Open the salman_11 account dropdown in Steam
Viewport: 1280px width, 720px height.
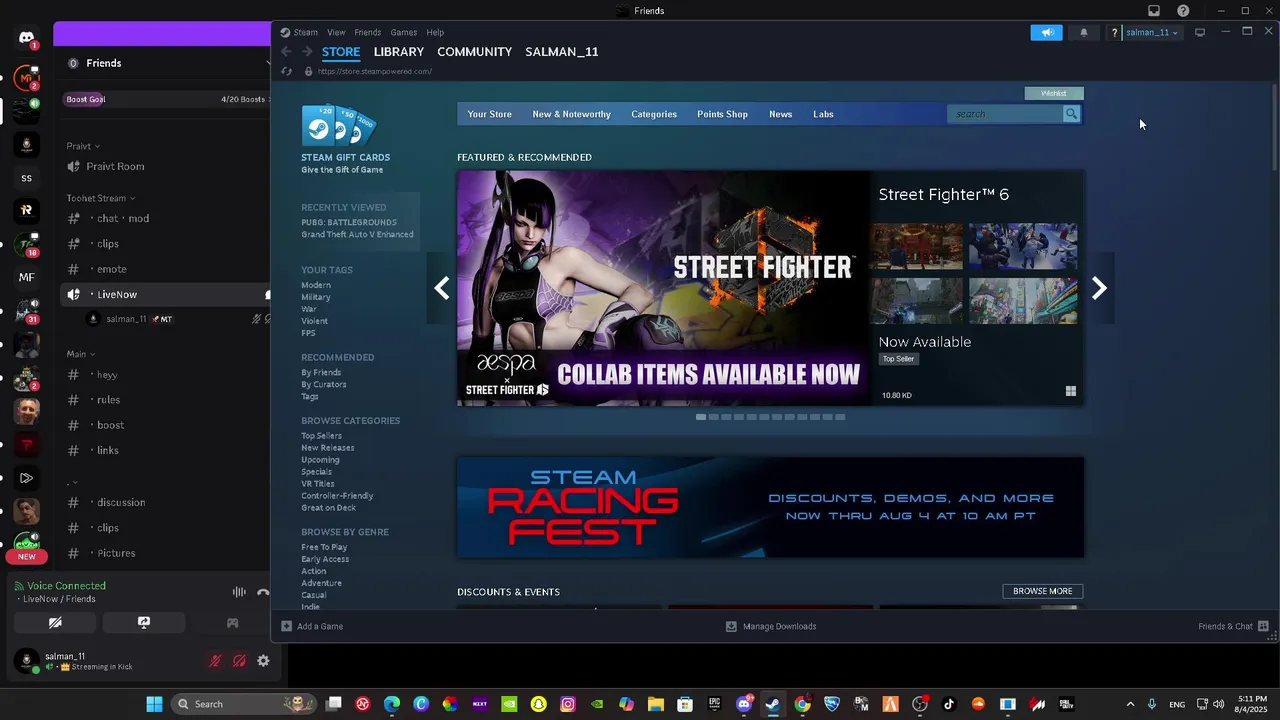[x=1153, y=32]
